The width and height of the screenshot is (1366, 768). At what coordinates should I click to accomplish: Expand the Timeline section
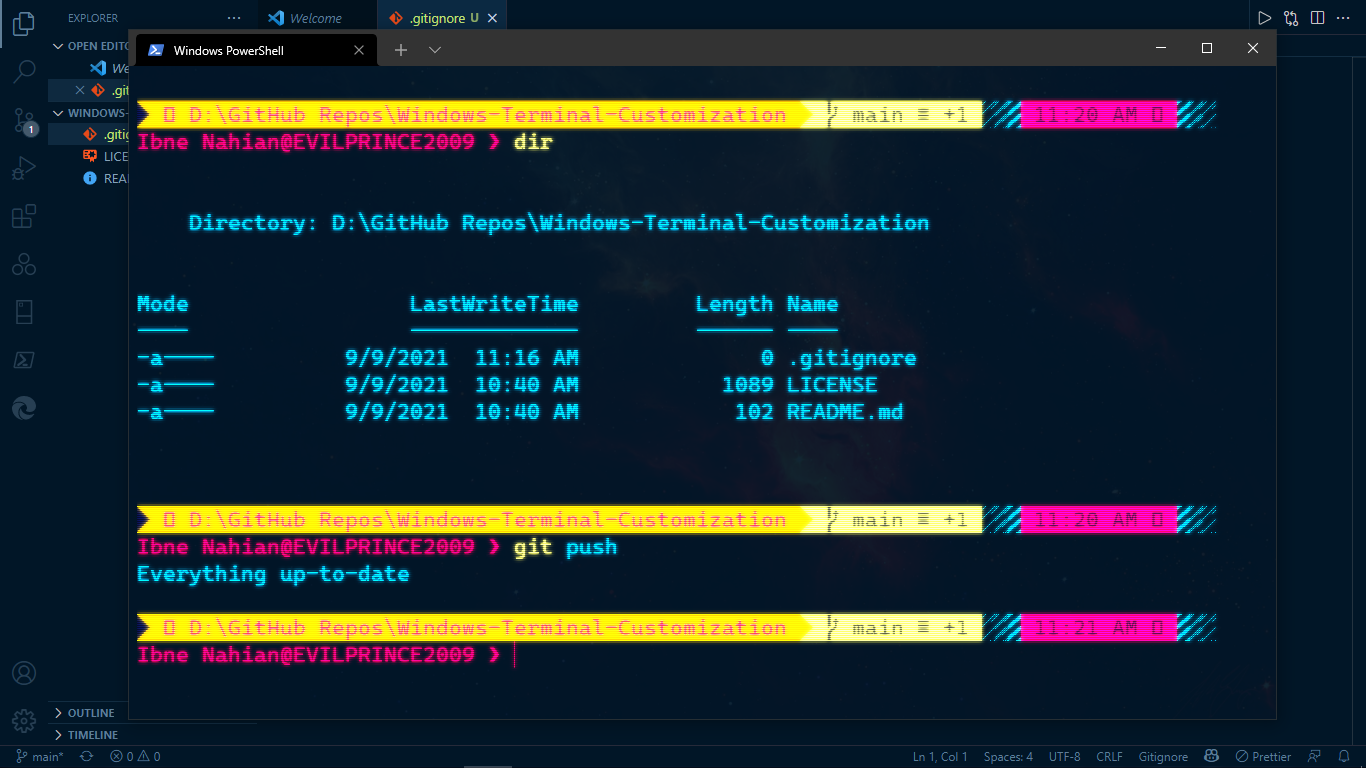(x=92, y=735)
